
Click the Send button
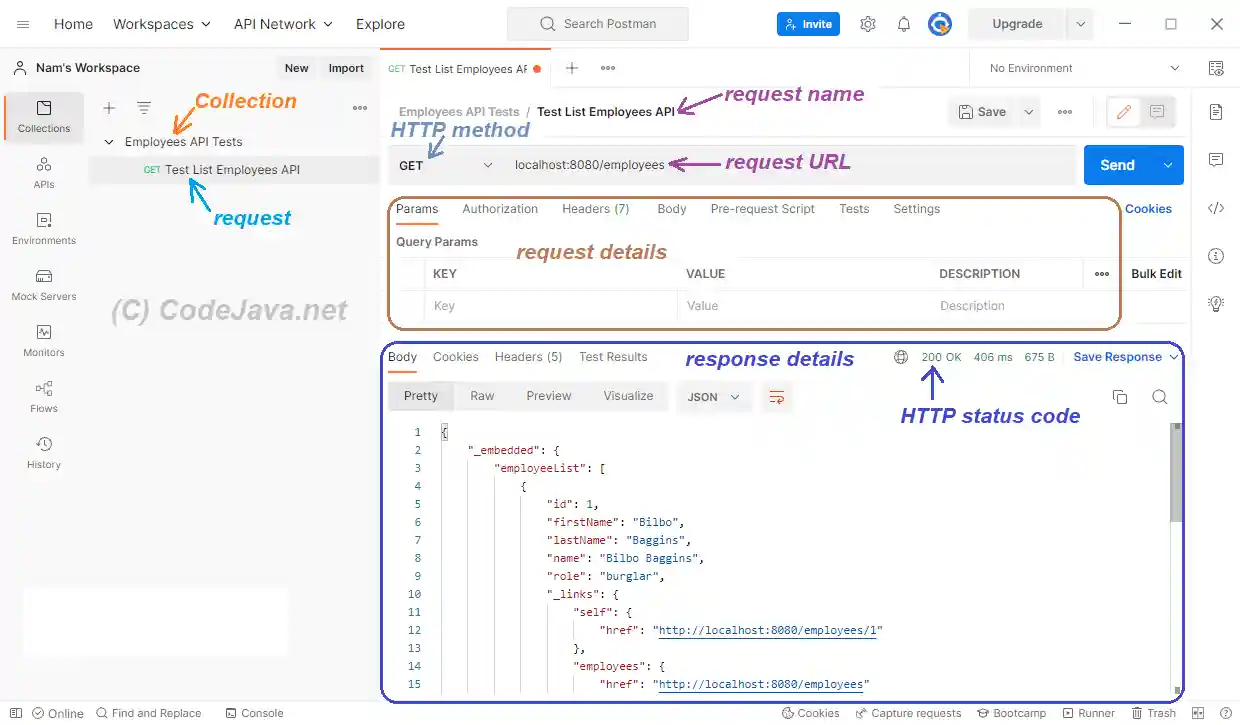point(1117,165)
